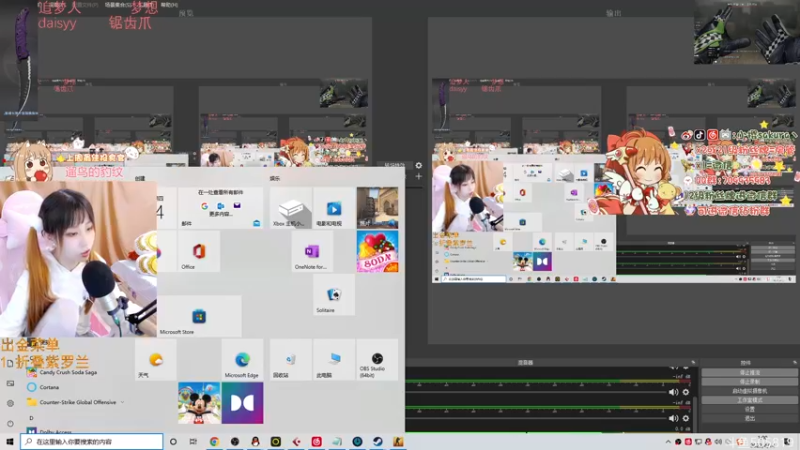Open the Disney Mickey Mouse game tile
Screen dimensions: 800x450
click(x=199, y=403)
